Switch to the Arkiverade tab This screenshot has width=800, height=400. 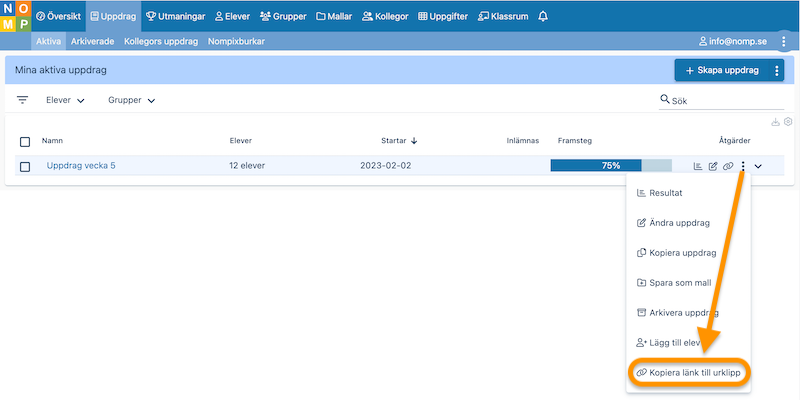point(92,42)
